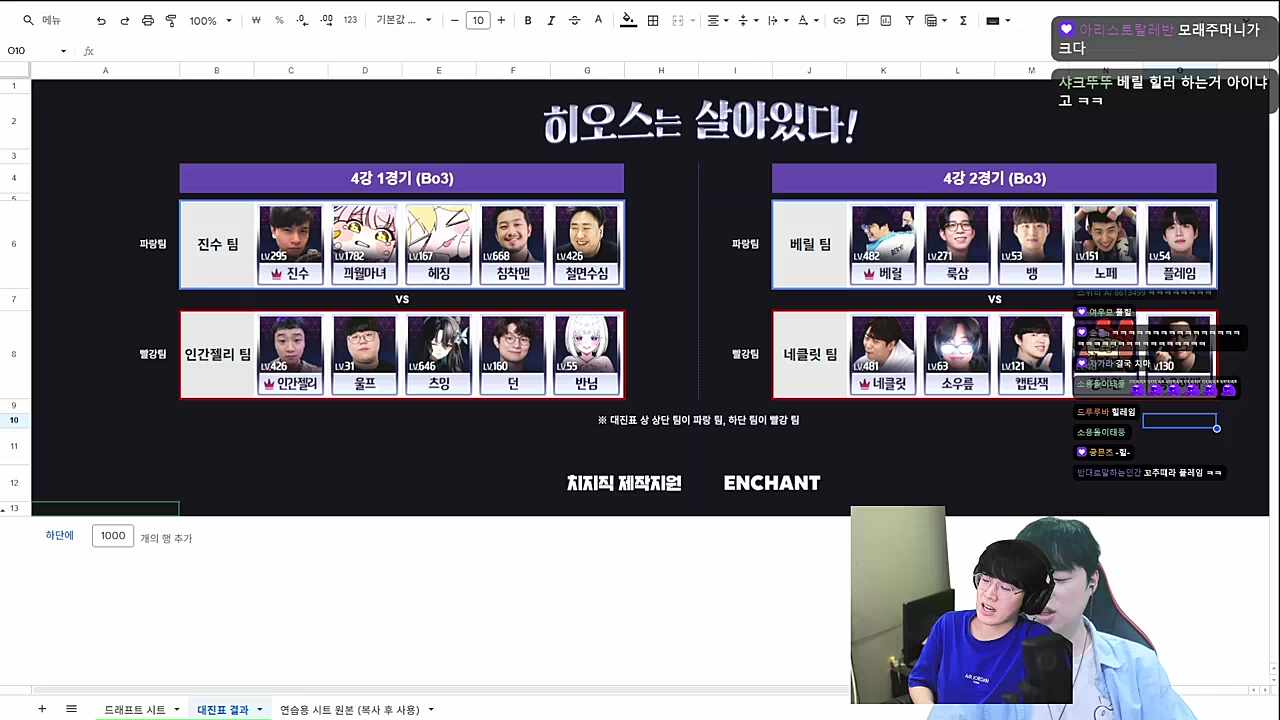Switch to 연습용 시트 원본 tab

click(x=350, y=710)
